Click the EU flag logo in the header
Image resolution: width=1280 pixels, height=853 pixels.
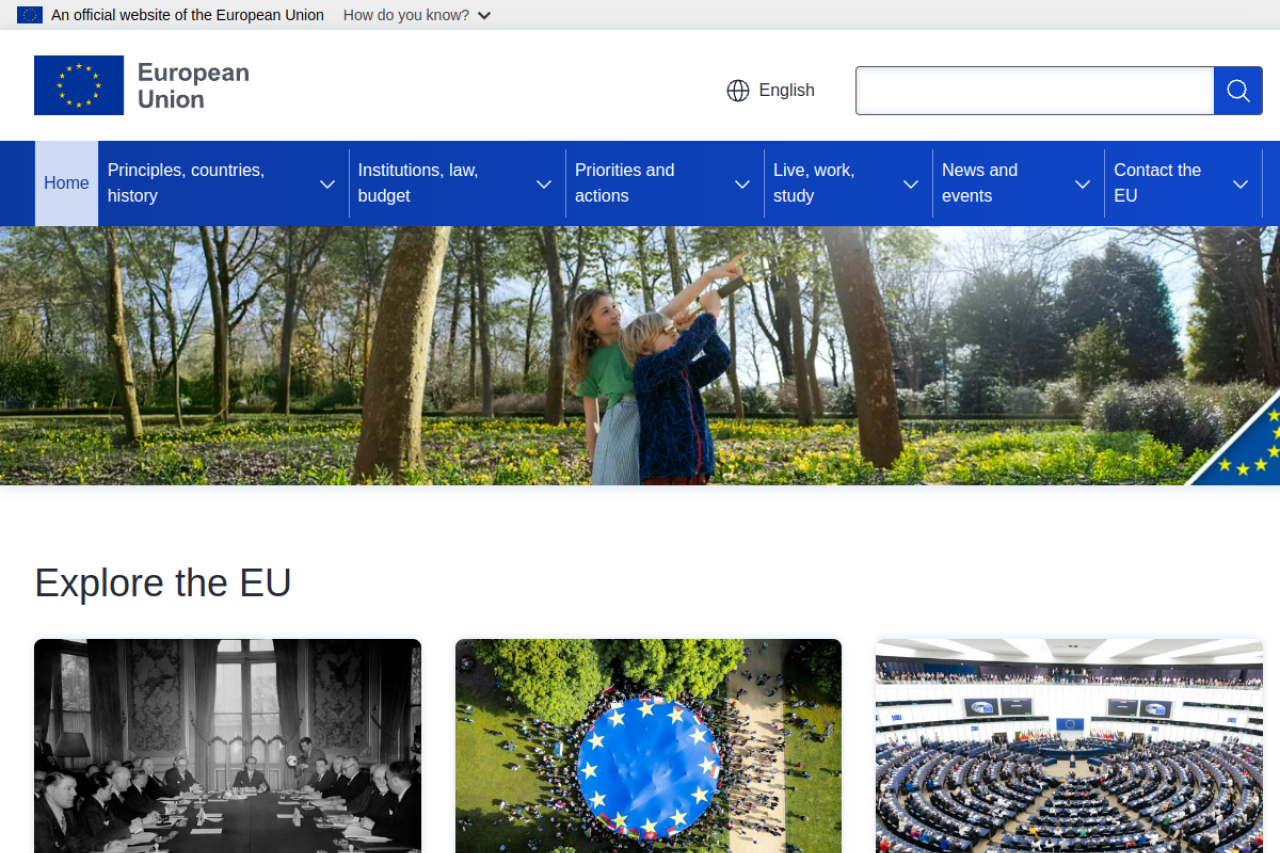click(79, 85)
